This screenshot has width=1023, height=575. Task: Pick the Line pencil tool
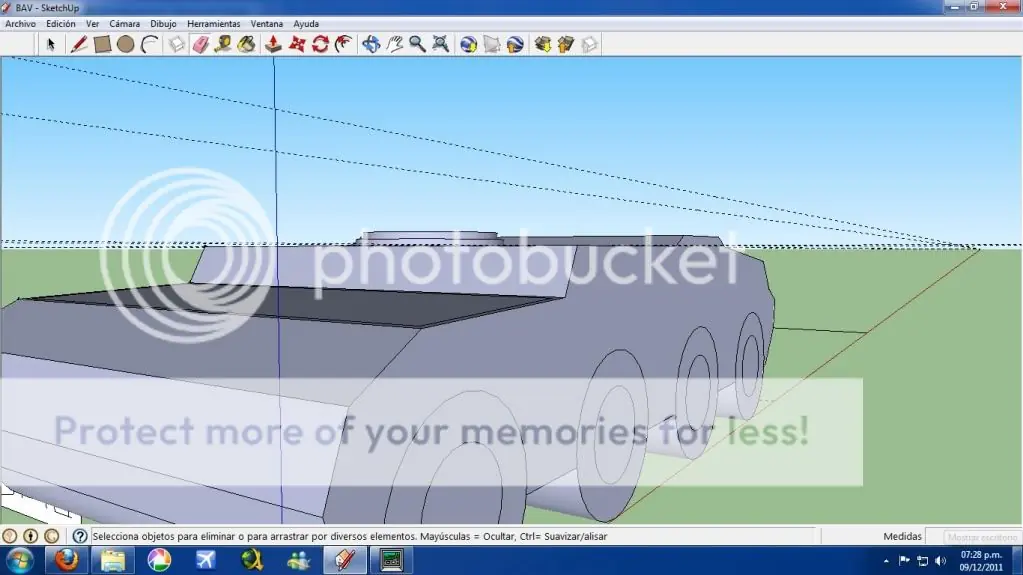[79, 44]
